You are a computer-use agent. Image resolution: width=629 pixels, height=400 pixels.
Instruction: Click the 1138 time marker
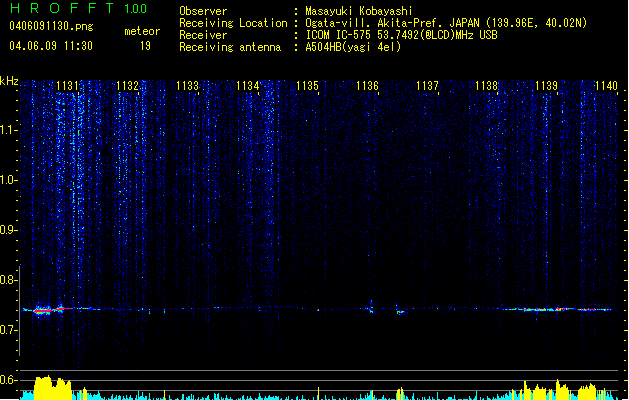[x=486, y=86]
